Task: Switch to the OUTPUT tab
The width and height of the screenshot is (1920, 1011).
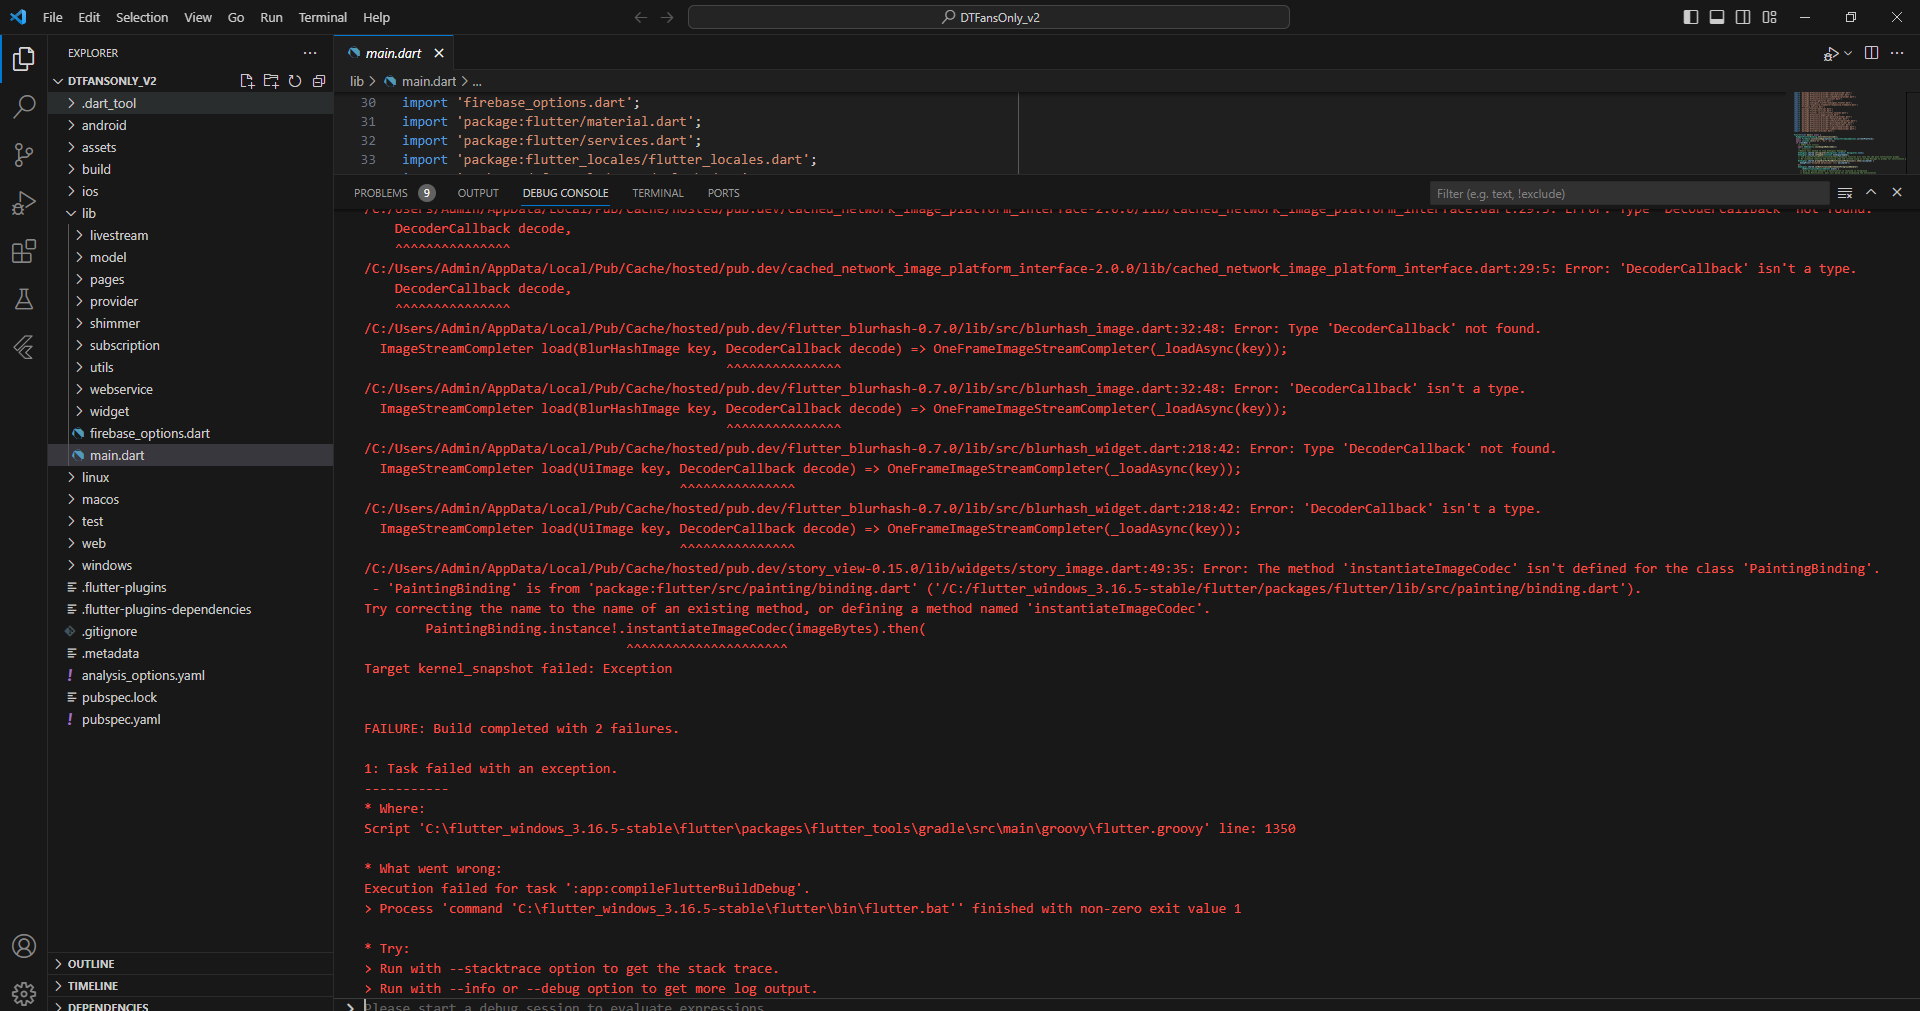Action: [x=478, y=193]
